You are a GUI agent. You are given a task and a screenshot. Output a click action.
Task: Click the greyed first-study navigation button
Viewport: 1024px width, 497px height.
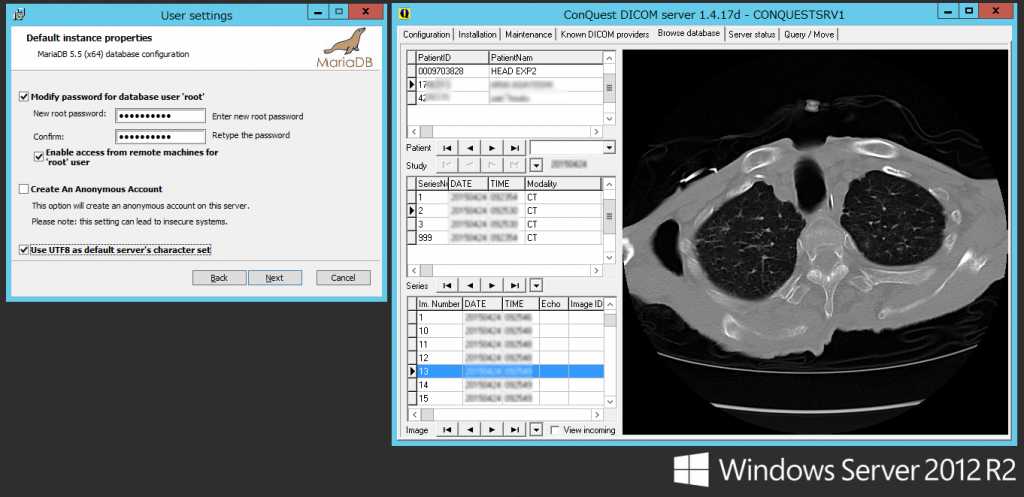(x=446, y=166)
